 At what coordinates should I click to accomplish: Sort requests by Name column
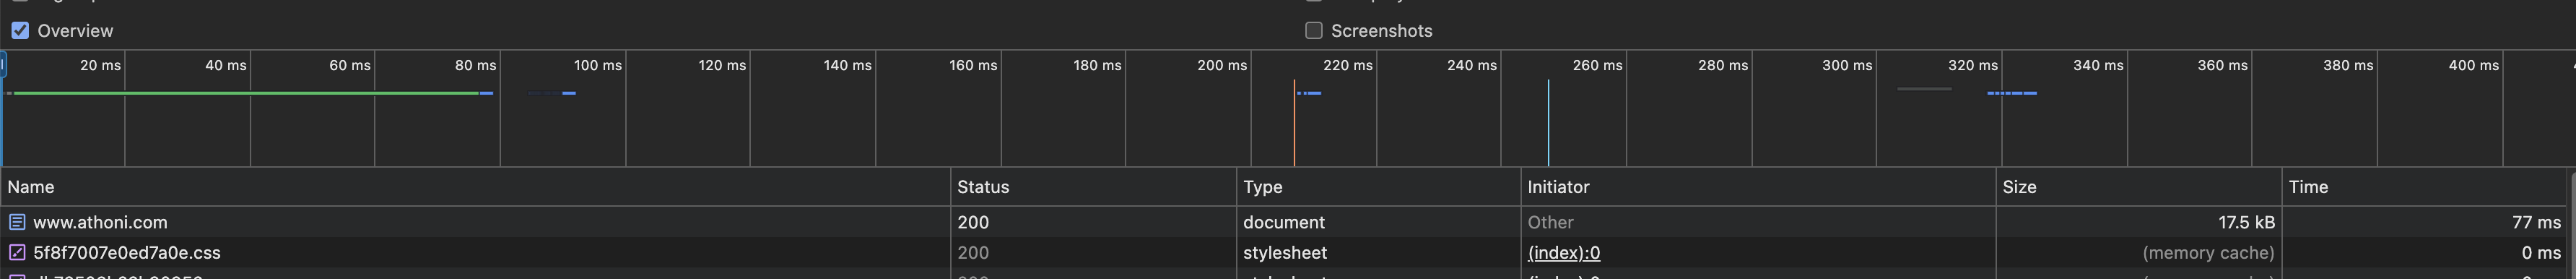click(475, 187)
